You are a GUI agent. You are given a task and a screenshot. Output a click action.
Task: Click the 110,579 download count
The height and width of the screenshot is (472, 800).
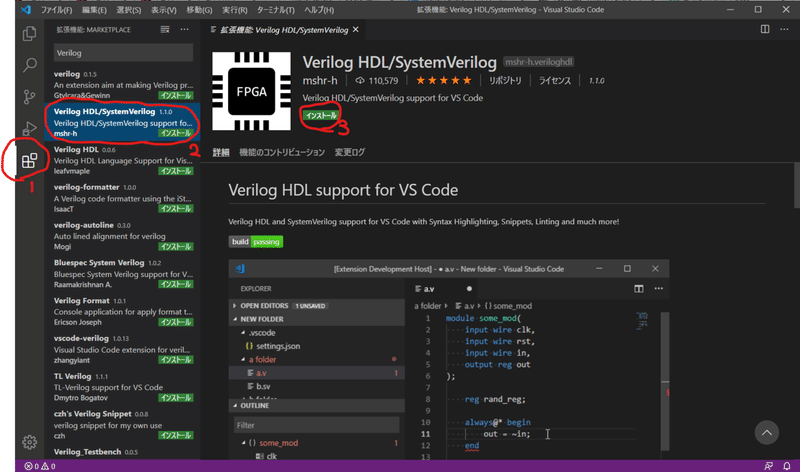(x=377, y=81)
